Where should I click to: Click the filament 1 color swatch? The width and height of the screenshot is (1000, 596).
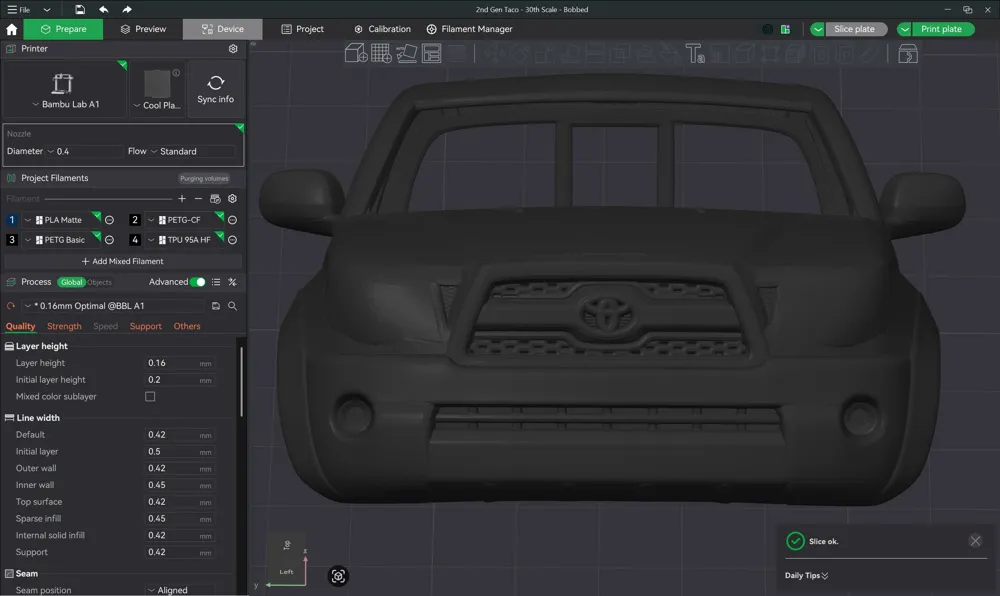[11, 220]
